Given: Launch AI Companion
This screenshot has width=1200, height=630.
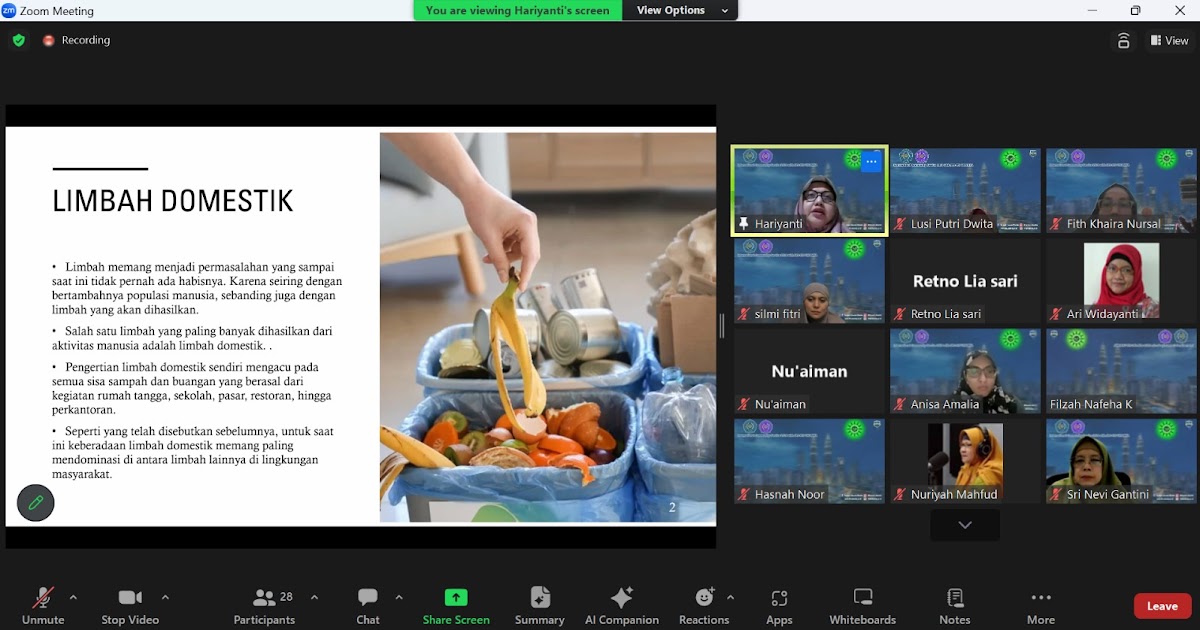Looking at the screenshot, I should (x=621, y=605).
